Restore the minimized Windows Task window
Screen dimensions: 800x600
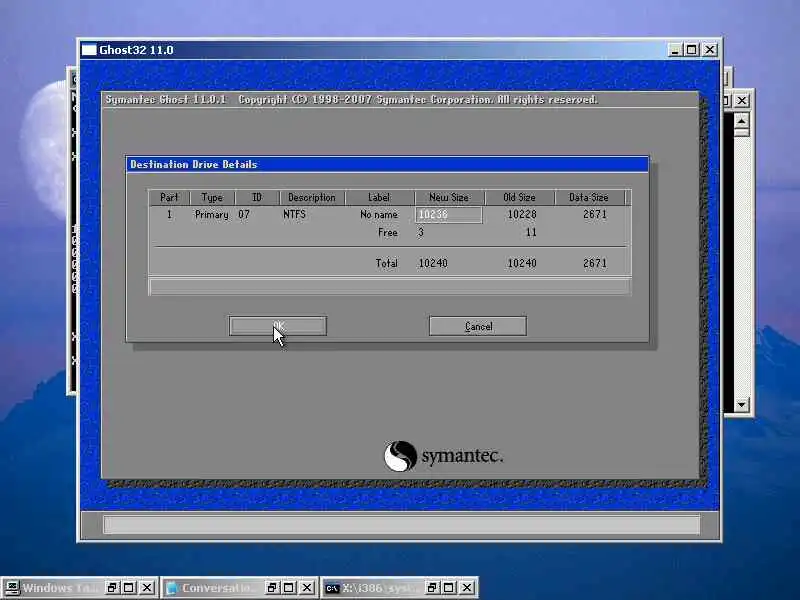(x=112, y=587)
